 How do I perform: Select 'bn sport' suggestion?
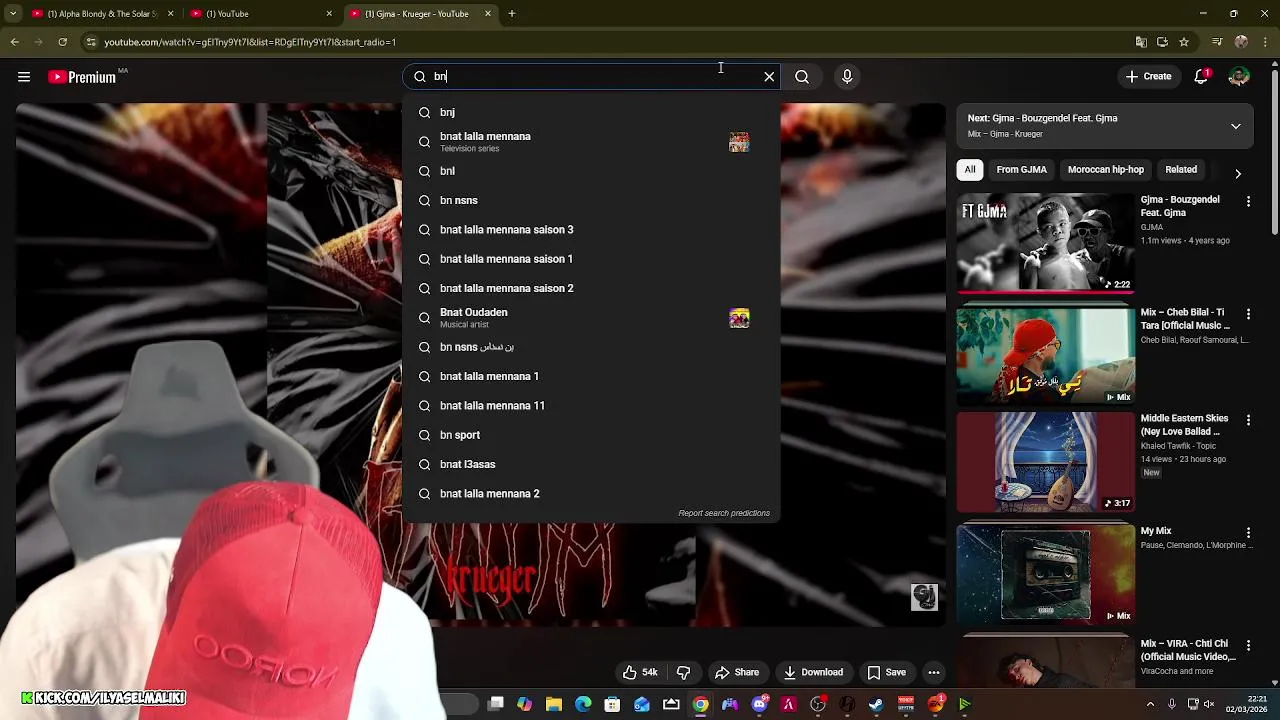(x=590, y=435)
